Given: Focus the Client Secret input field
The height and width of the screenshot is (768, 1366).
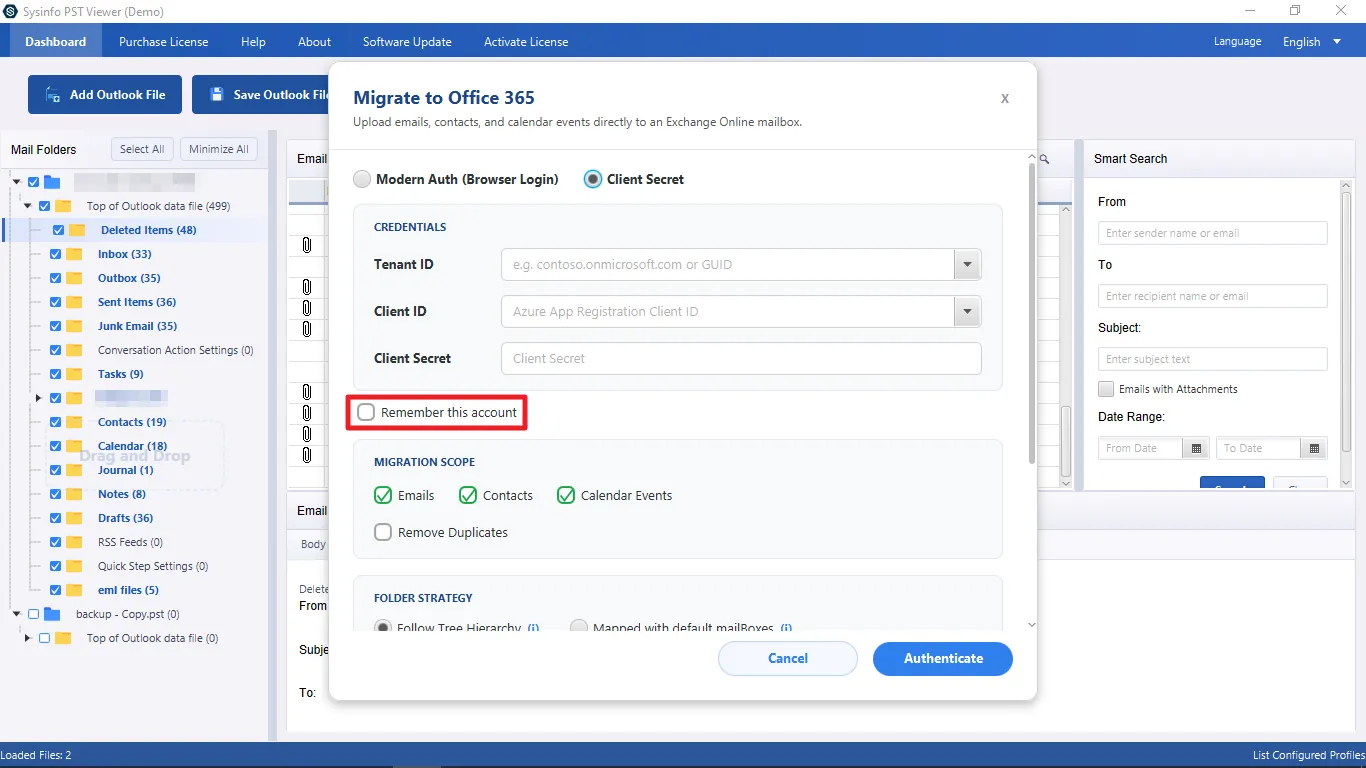Looking at the screenshot, I should [741, 358].
